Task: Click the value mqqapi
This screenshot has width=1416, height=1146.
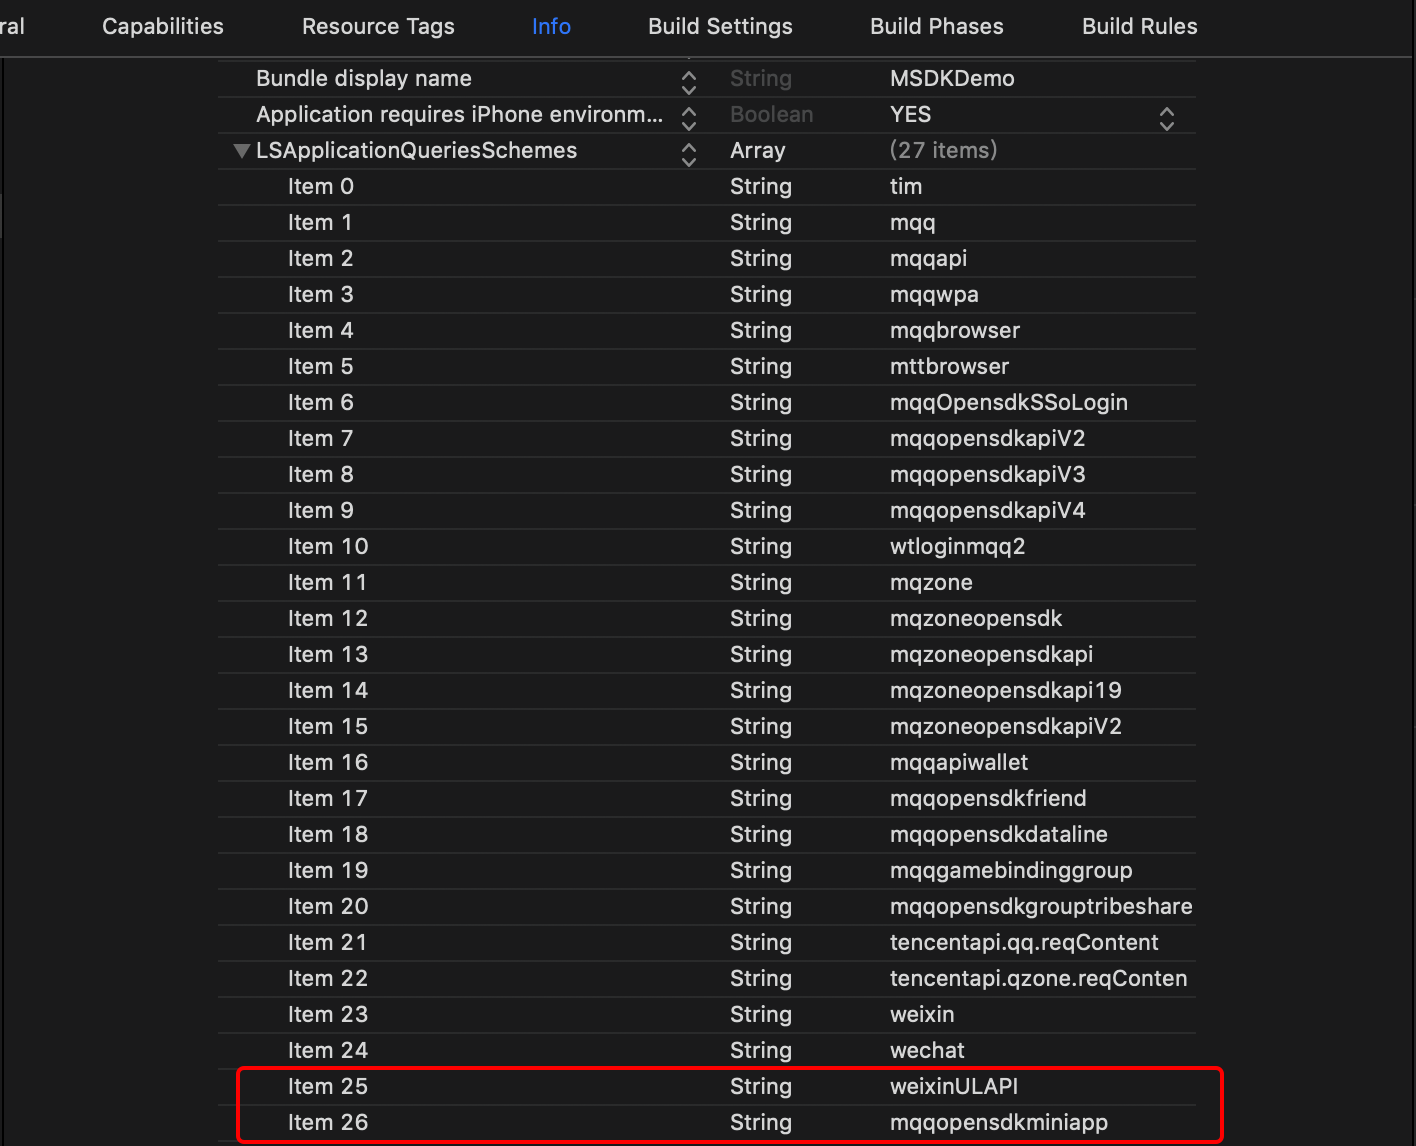Action: (x=928, y=259)
